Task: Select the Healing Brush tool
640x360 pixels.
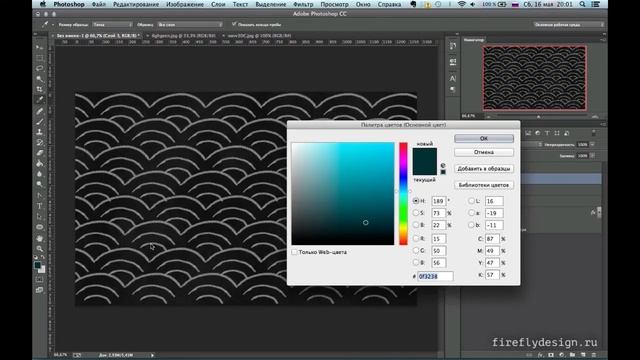Action: 40,111
